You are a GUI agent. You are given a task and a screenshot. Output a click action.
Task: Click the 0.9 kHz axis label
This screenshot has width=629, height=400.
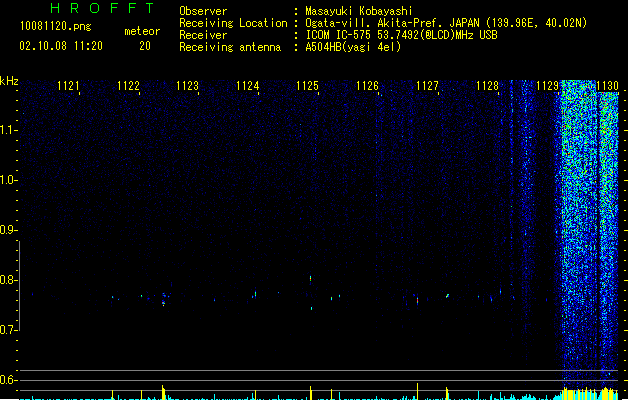pos(8,230)
